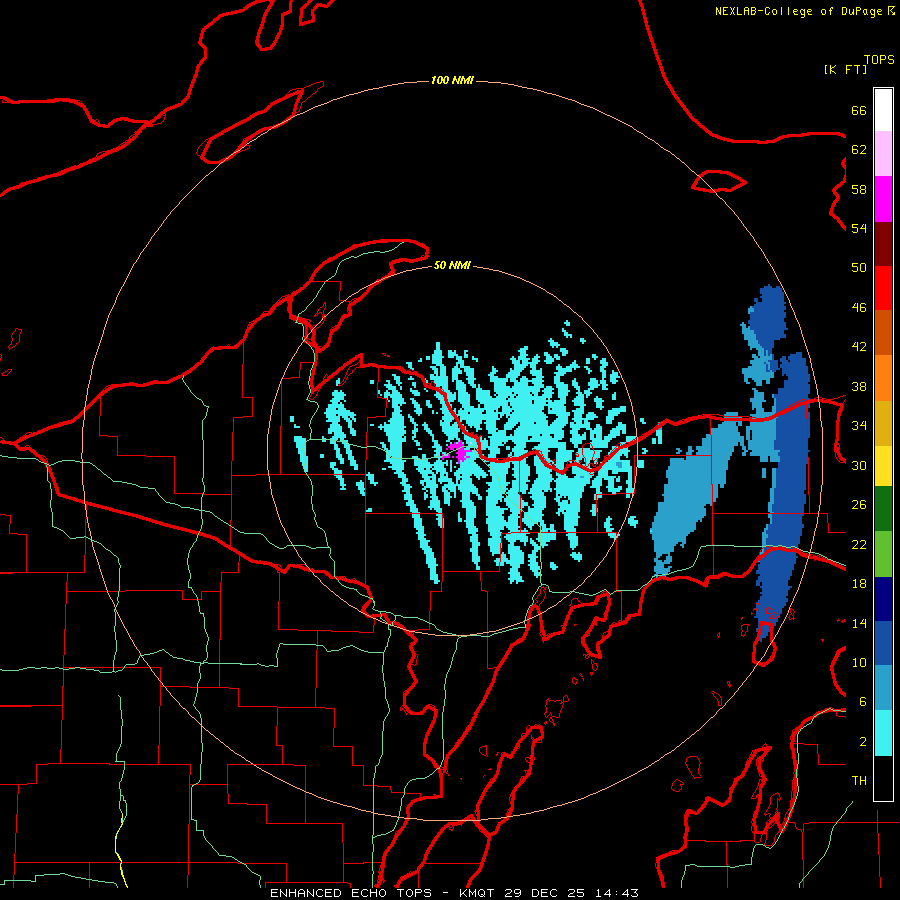
Task: Click the 10 legend value
Action: point(859,662)
